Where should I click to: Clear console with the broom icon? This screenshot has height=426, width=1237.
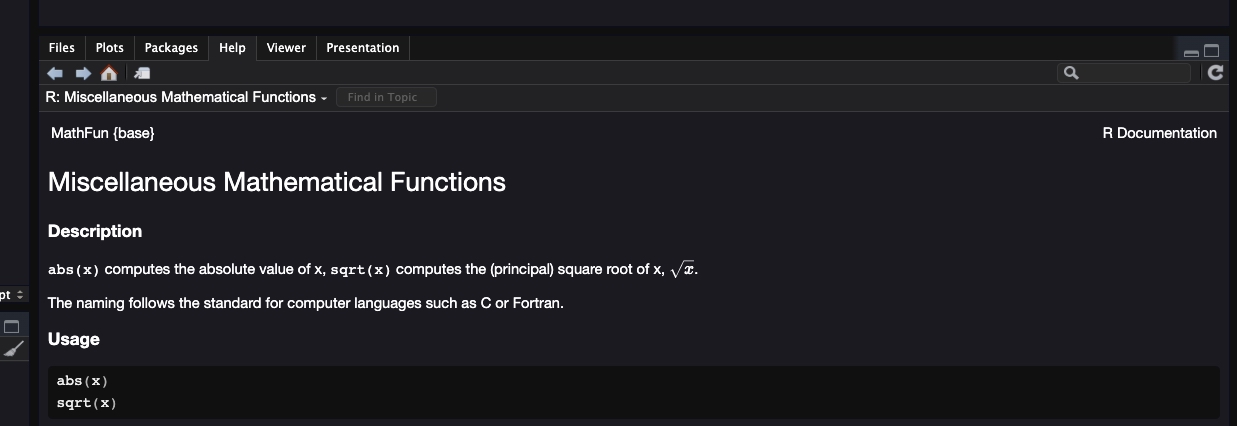(x=13, y=349)
